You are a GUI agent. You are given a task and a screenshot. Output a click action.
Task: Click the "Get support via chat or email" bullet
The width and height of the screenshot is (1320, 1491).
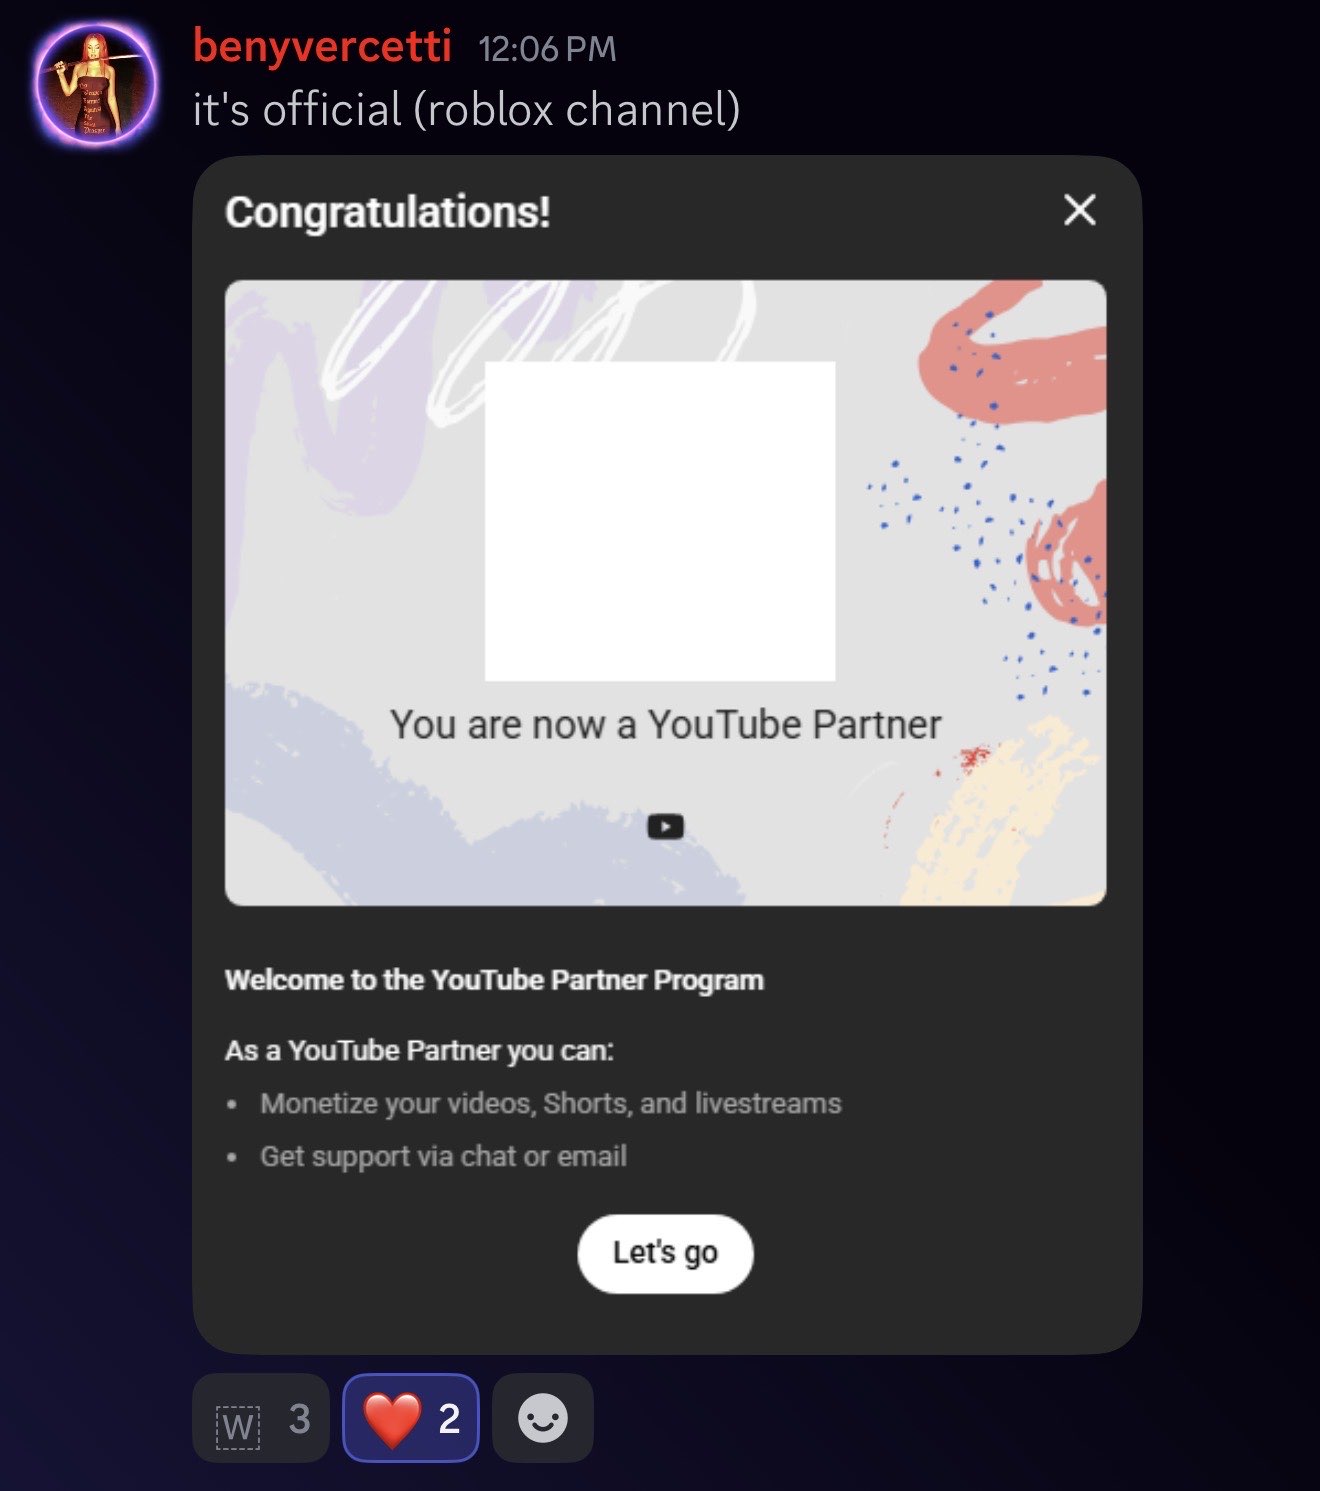pos(443,1156)
